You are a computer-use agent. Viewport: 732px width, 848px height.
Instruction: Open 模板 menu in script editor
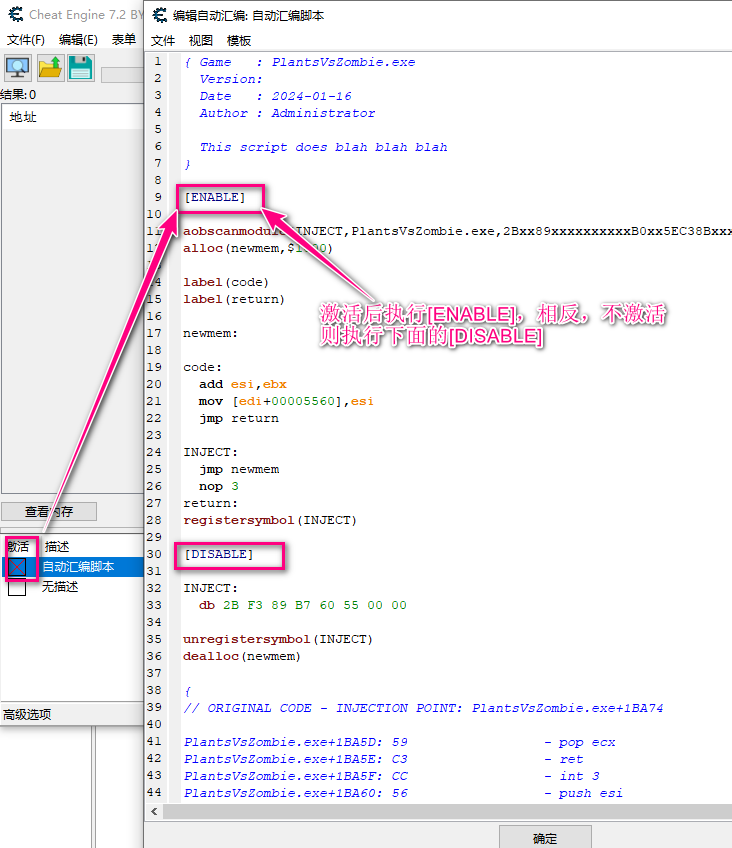coord(239,41)
